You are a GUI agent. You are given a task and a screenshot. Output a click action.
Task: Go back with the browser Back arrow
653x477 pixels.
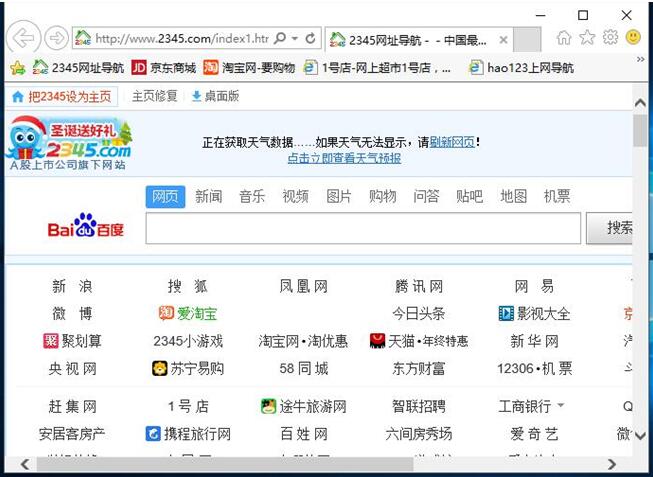[24, 38]
